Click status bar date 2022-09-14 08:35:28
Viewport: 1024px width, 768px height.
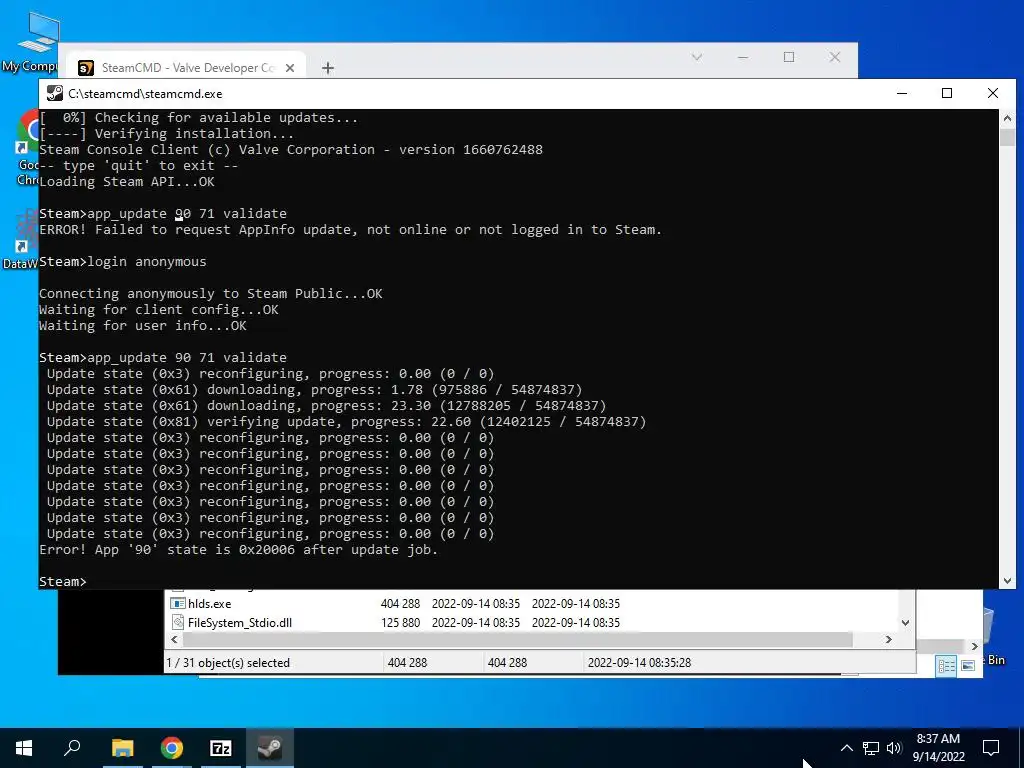pos(639,662)
